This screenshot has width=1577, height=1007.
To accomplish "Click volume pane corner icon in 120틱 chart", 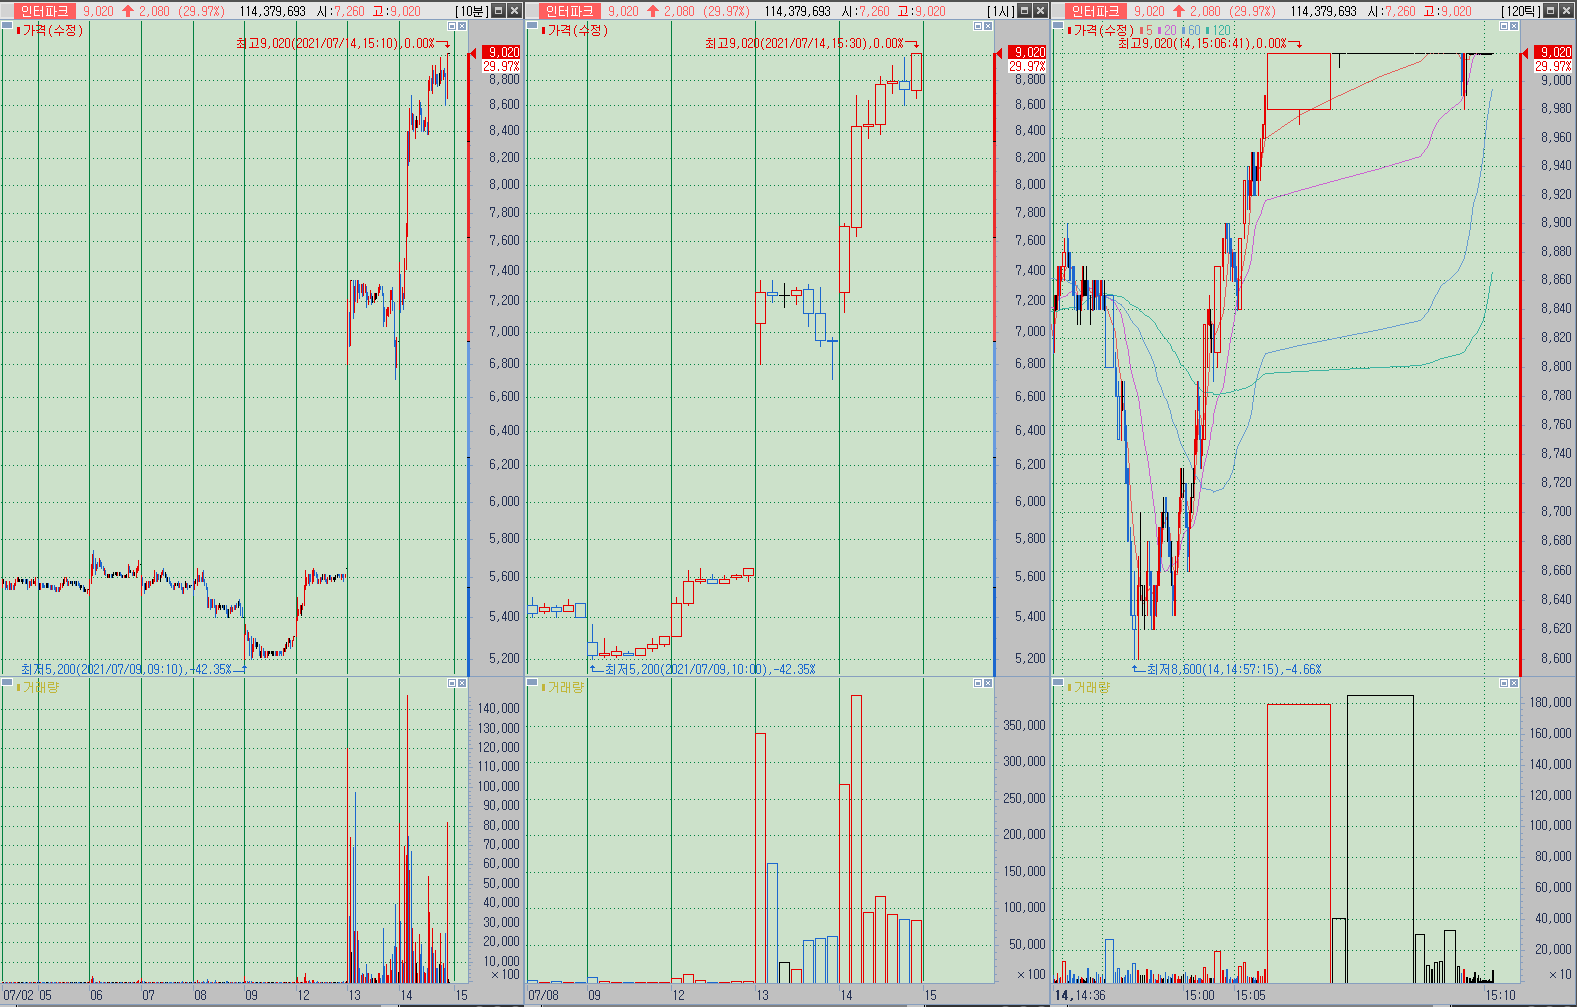I will coord(1058,683).
